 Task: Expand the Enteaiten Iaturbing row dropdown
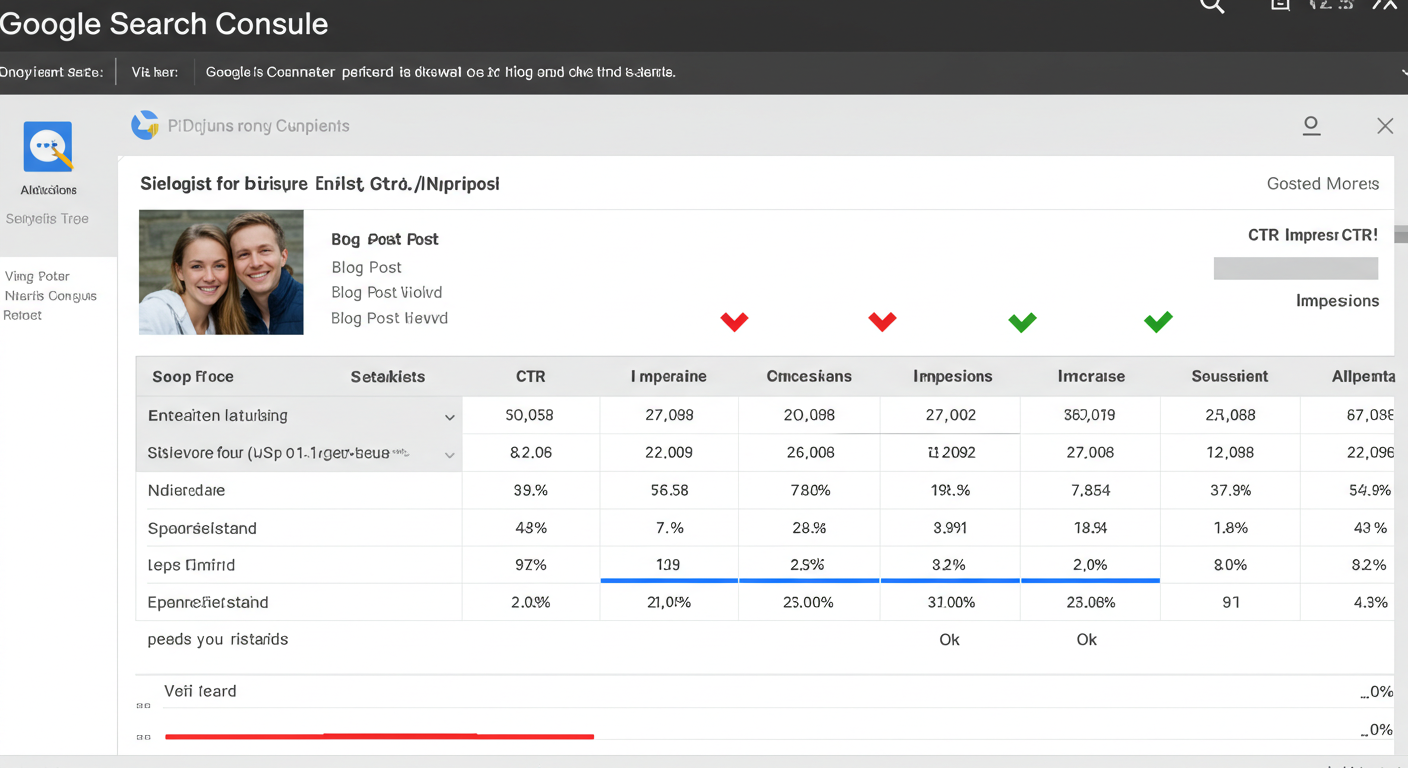(450, 417)
